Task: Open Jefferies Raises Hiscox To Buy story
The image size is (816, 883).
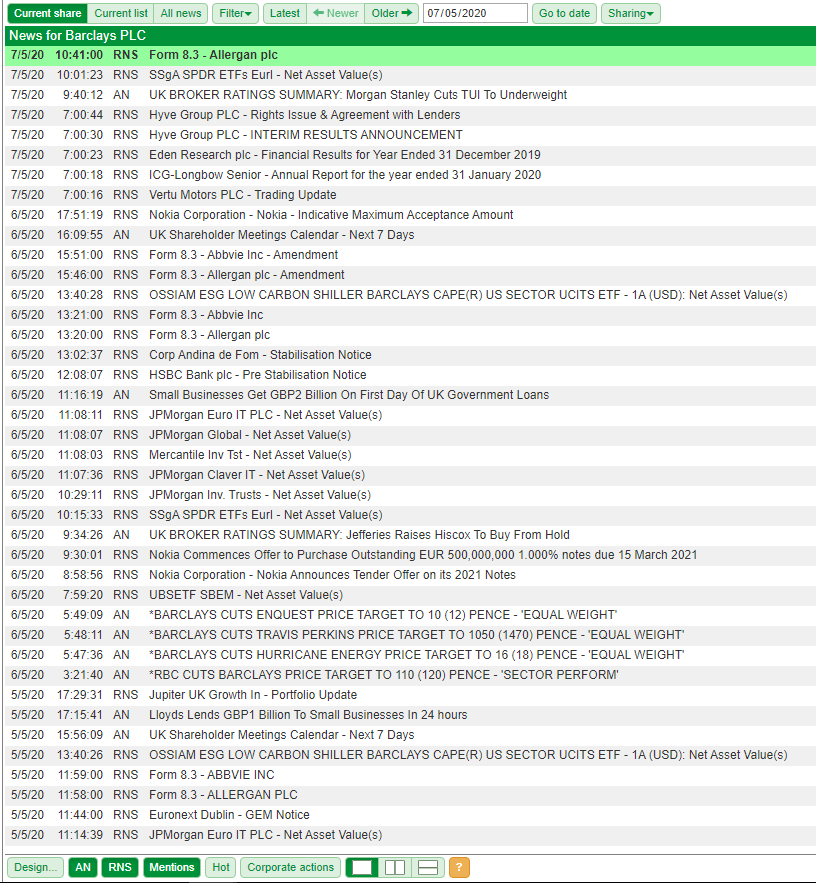Action: (x=410, y=535)
